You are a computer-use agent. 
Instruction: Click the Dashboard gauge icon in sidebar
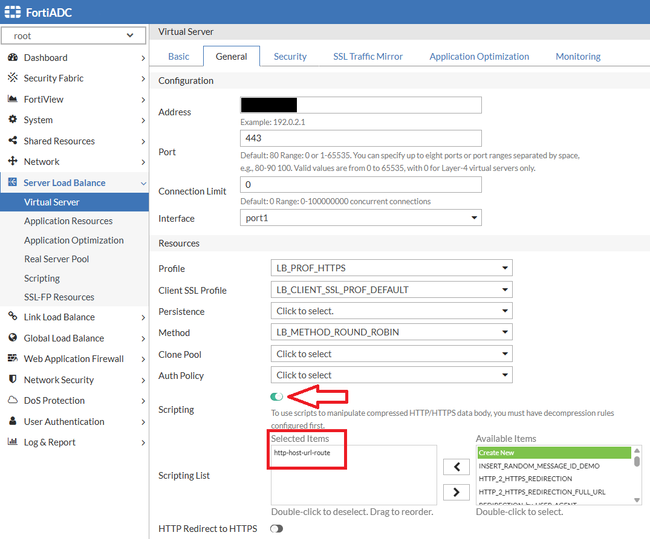pyautogui.click(x=13, y=58)
